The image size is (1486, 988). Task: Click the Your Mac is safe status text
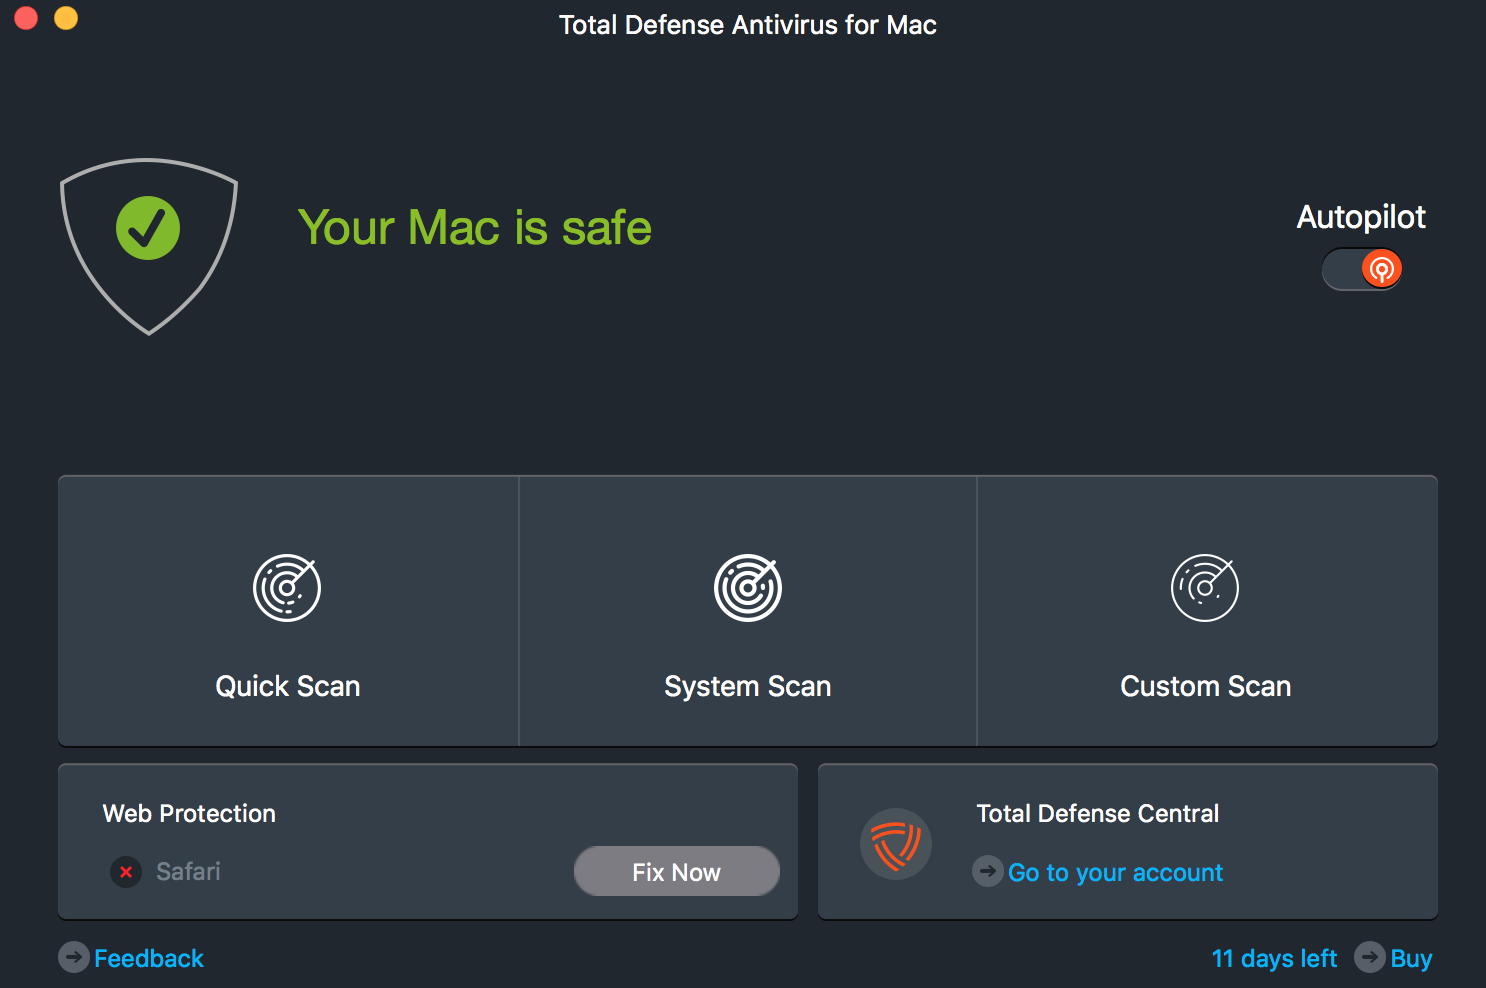pos(475,228)
